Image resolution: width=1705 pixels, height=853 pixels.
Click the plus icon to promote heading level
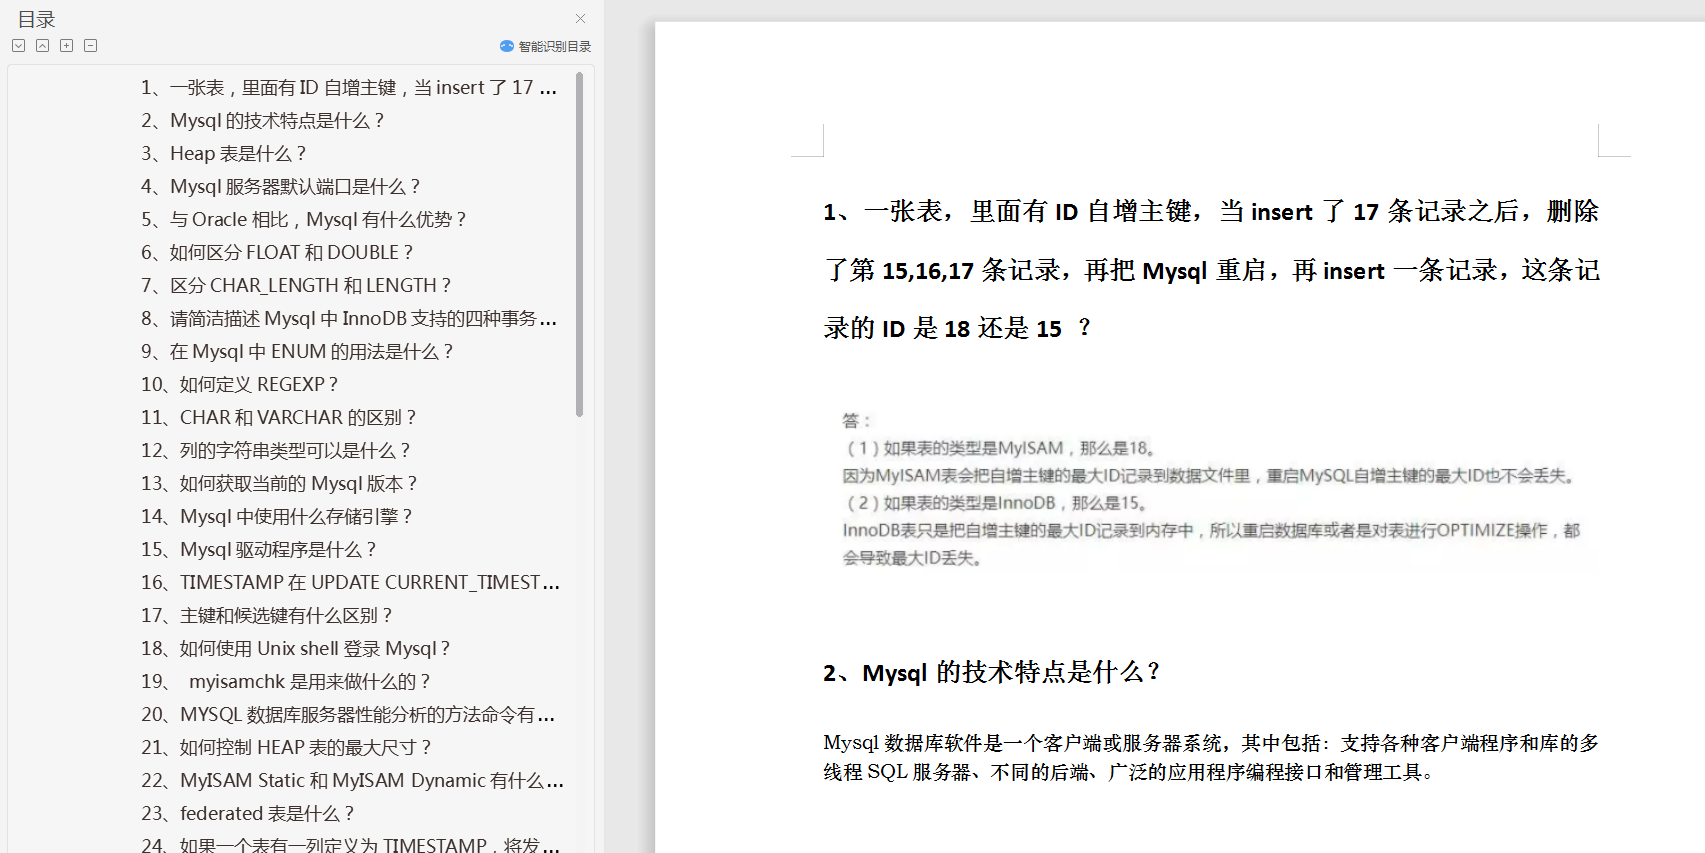67,46
